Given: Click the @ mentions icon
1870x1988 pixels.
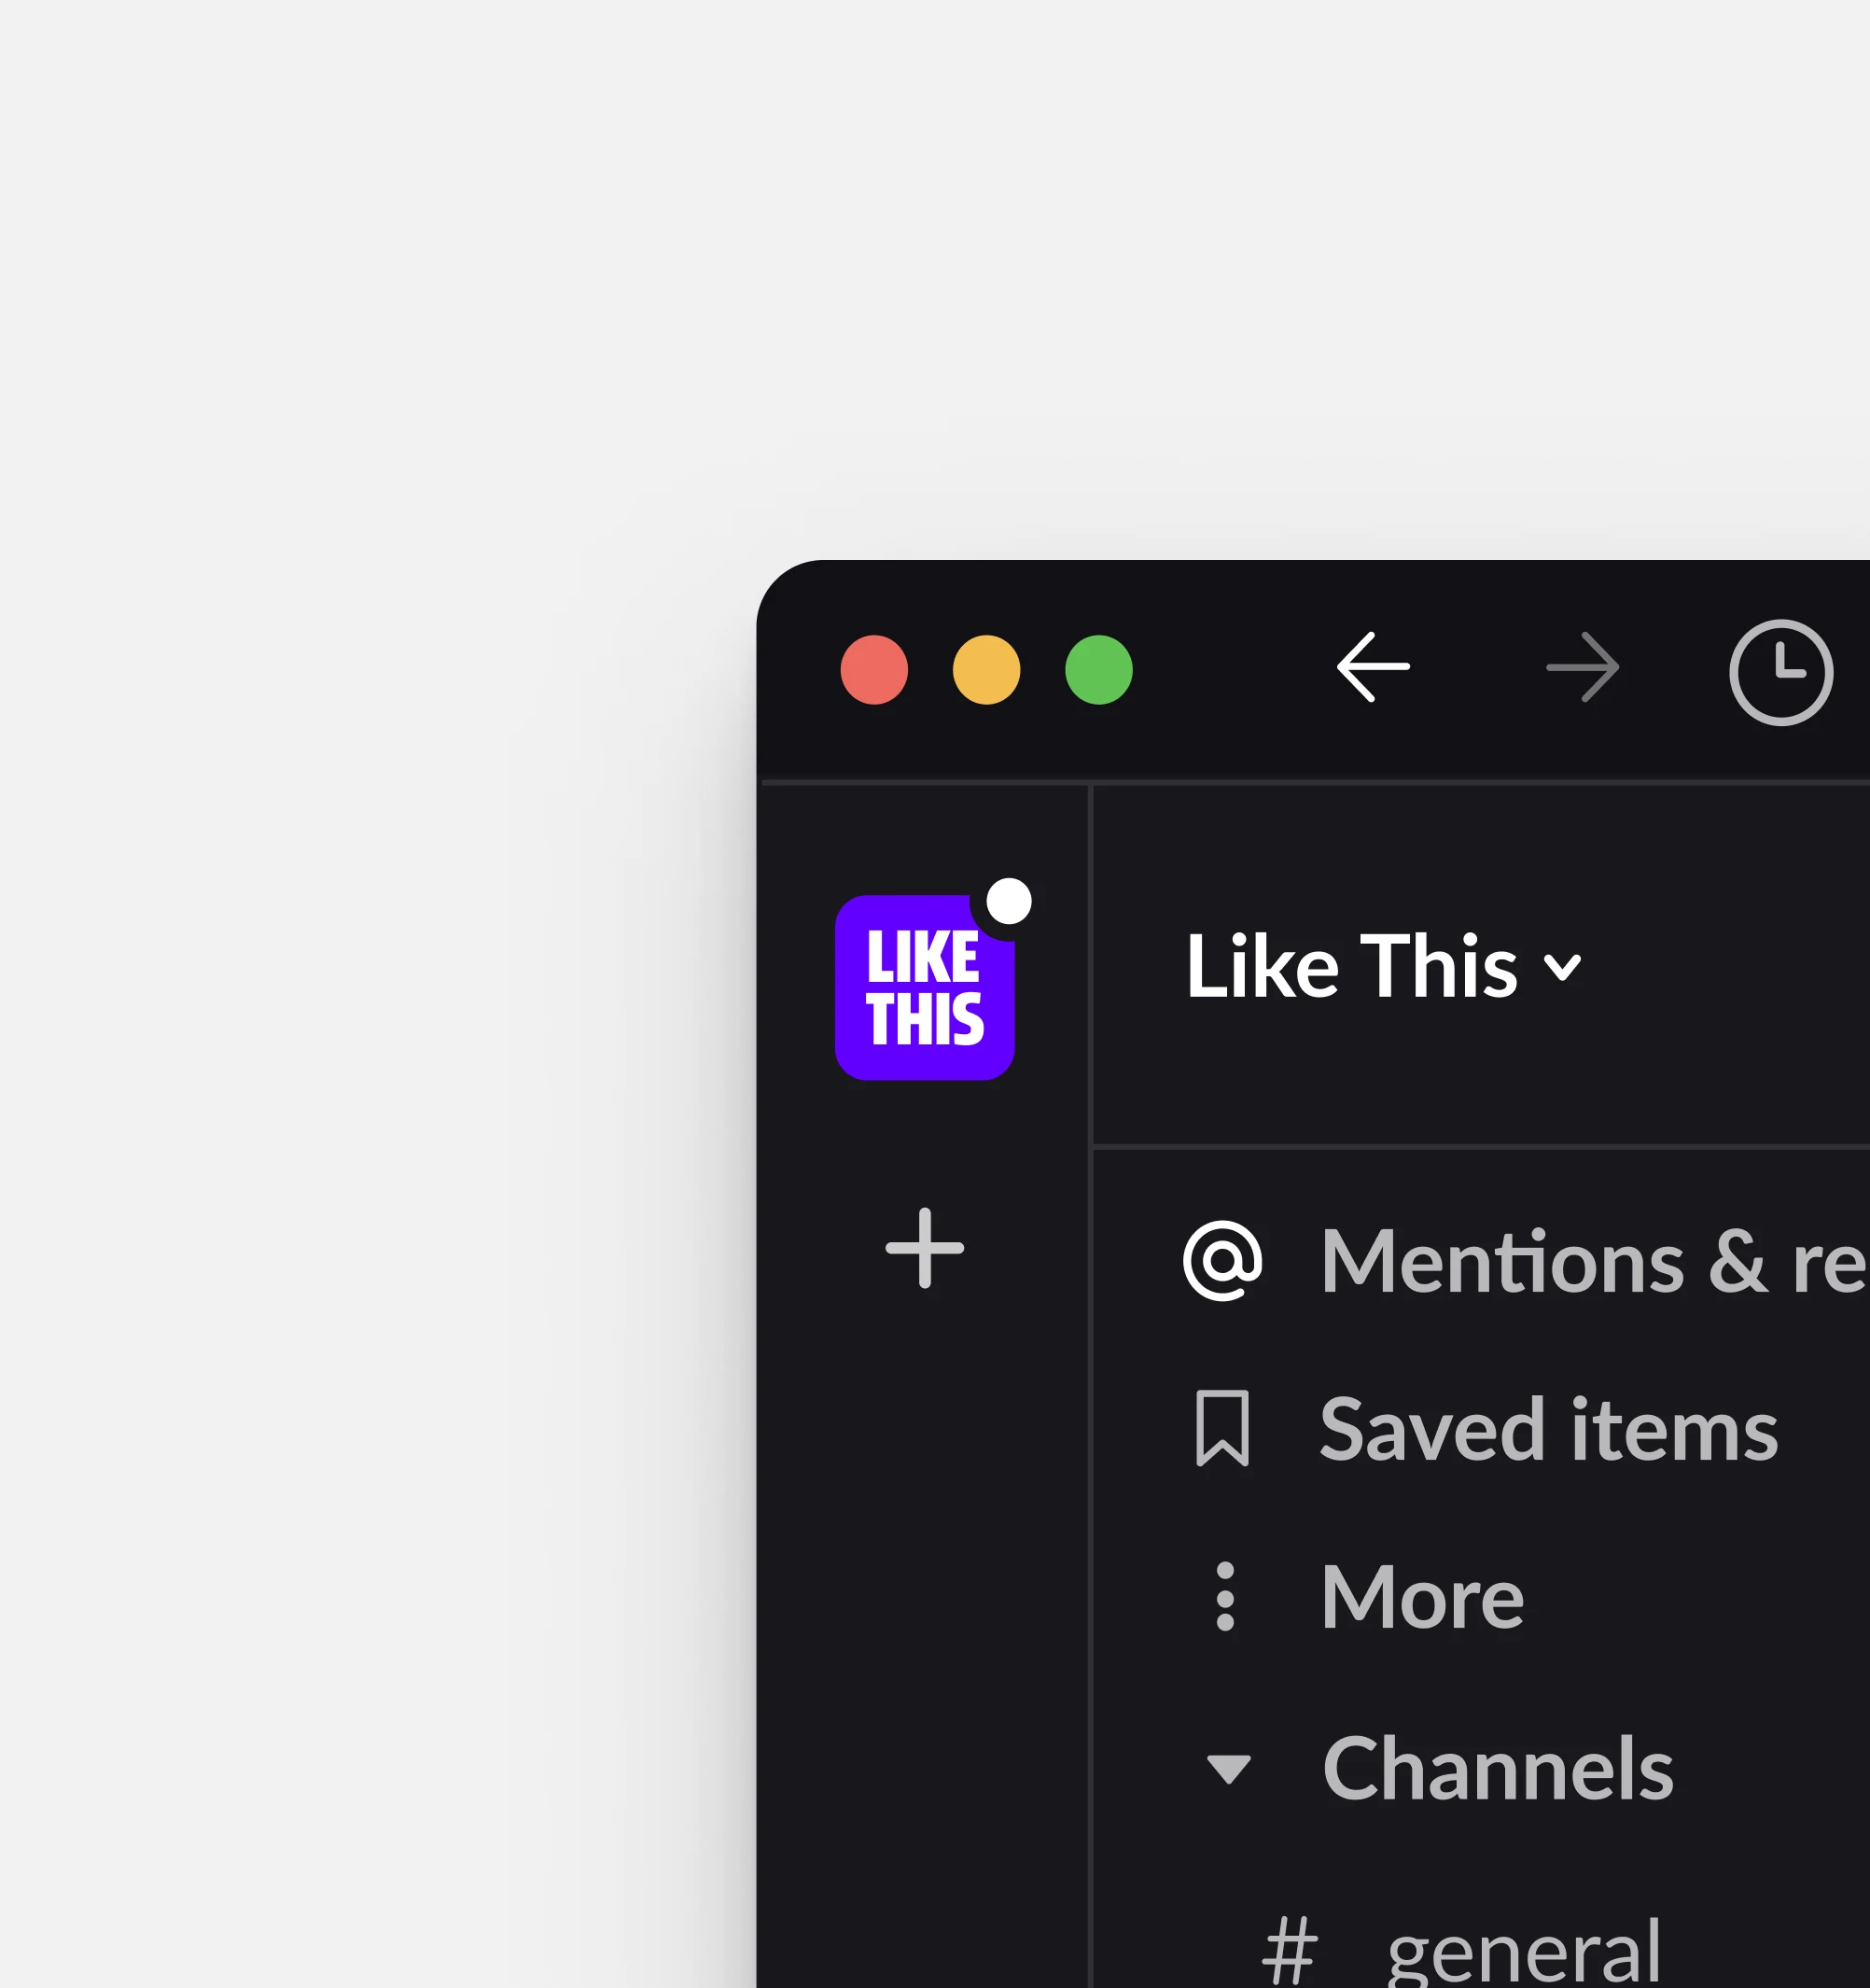Looking at the screenshot, I should point(1222,1261).
